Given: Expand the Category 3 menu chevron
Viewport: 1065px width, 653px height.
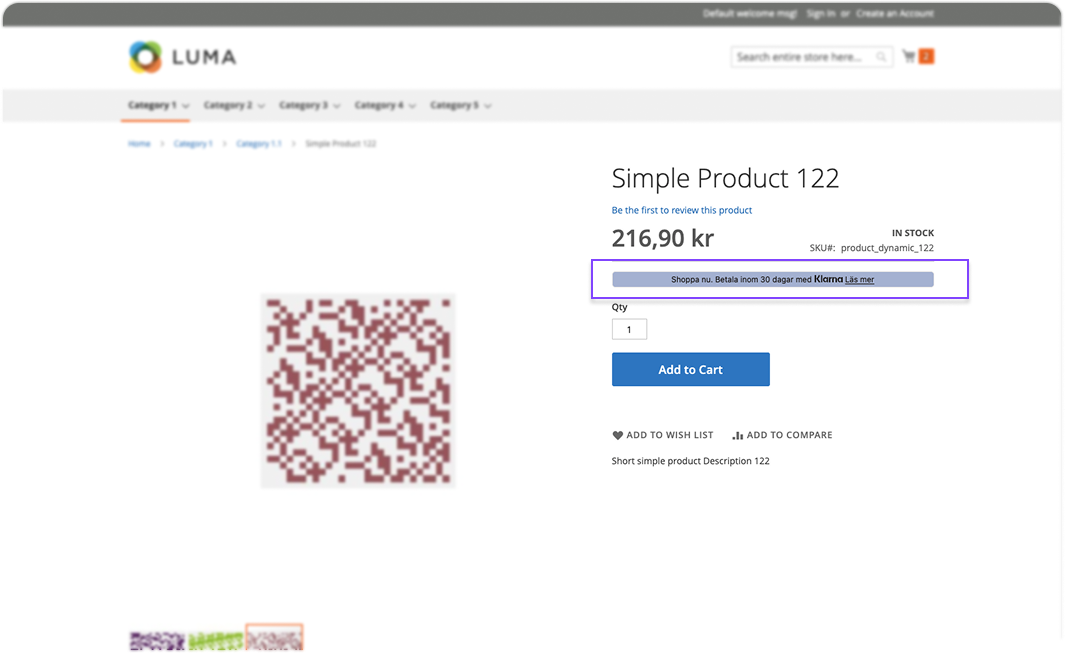Looking at the screenshot, I should (x=336, y=106).
